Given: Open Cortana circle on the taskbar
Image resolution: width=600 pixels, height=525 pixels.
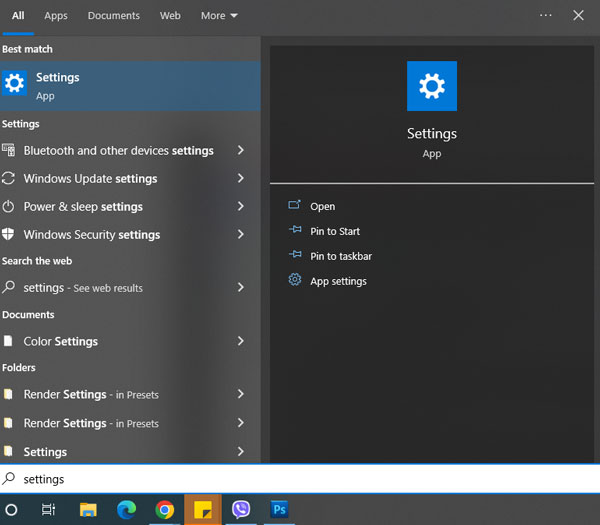Looking at the screenshot, I should pyautogui.click(x=11, y=510).
